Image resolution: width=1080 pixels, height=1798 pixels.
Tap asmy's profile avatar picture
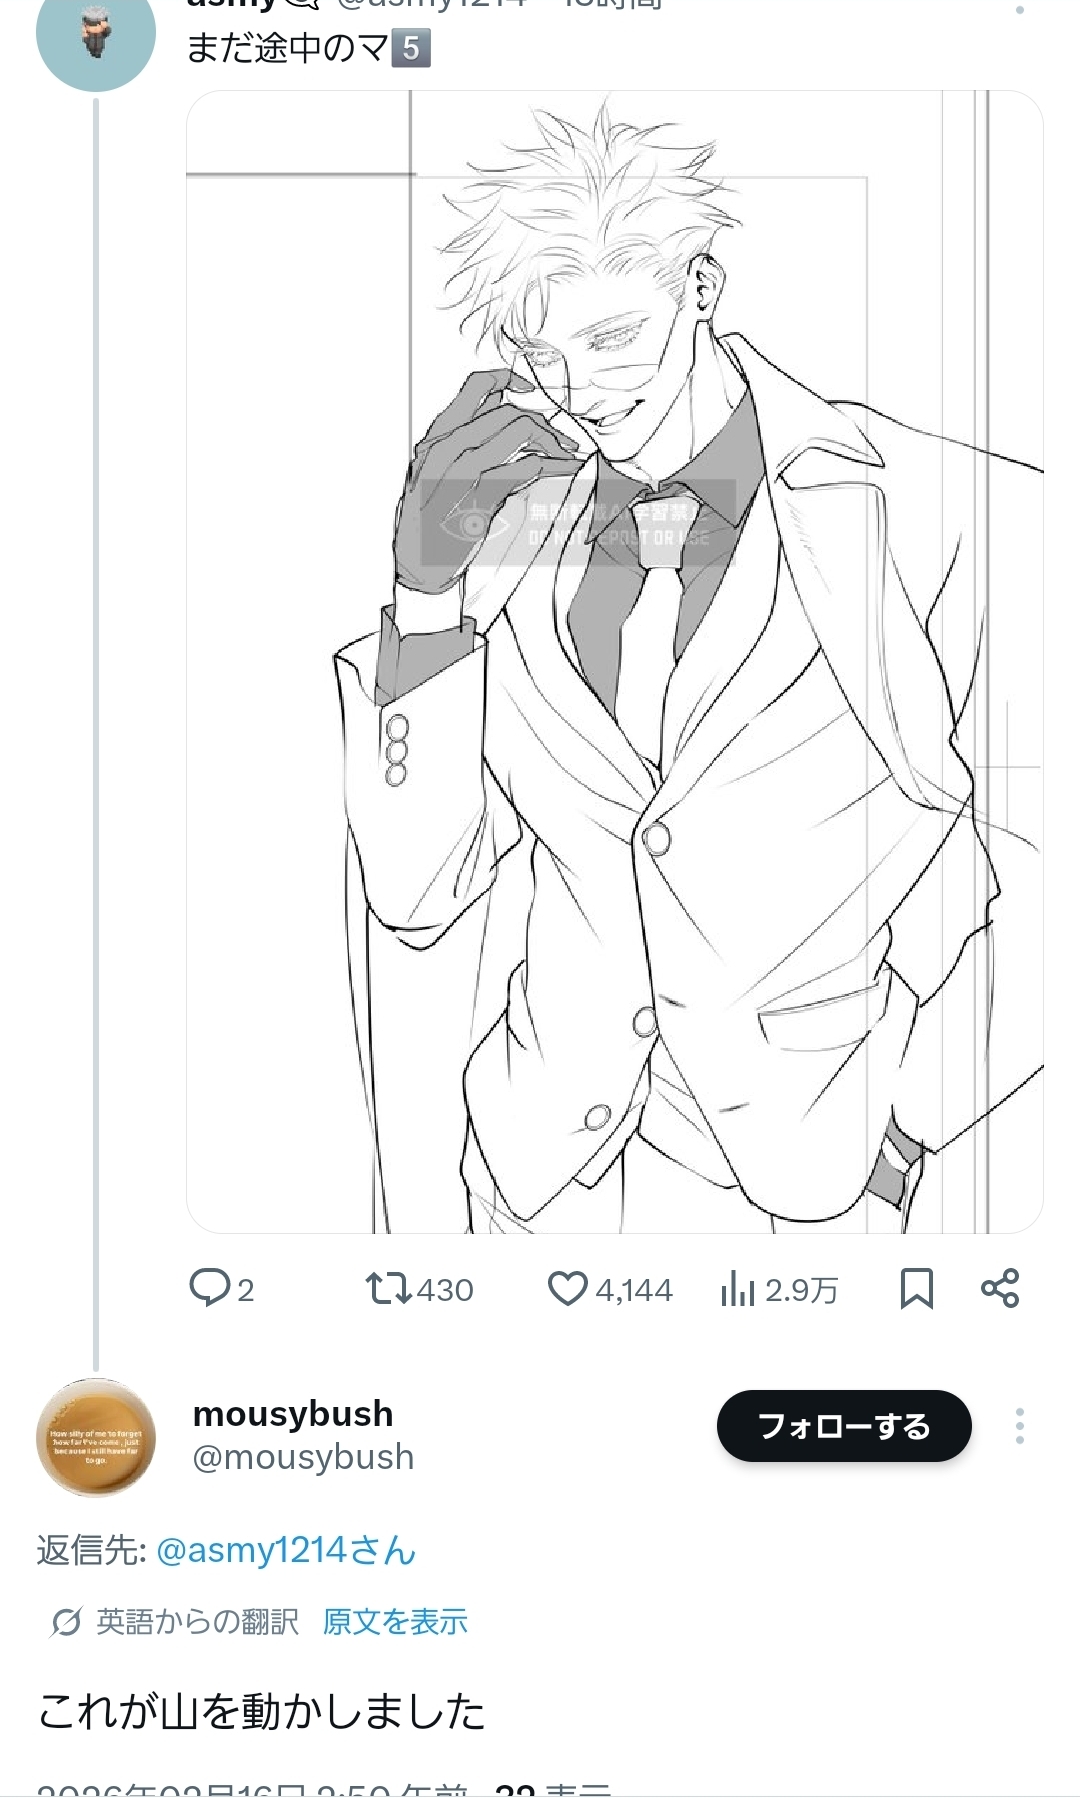[x=96, y=36]
